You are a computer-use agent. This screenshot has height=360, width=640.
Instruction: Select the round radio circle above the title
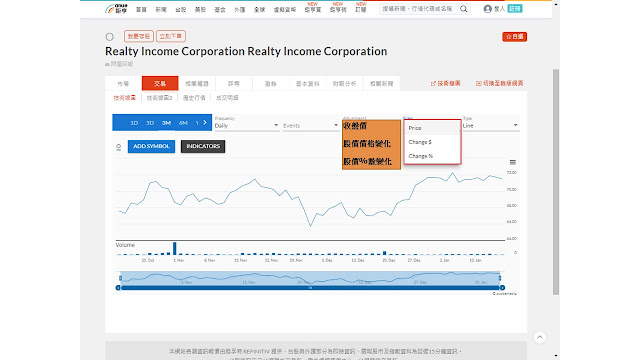[109, 37]
